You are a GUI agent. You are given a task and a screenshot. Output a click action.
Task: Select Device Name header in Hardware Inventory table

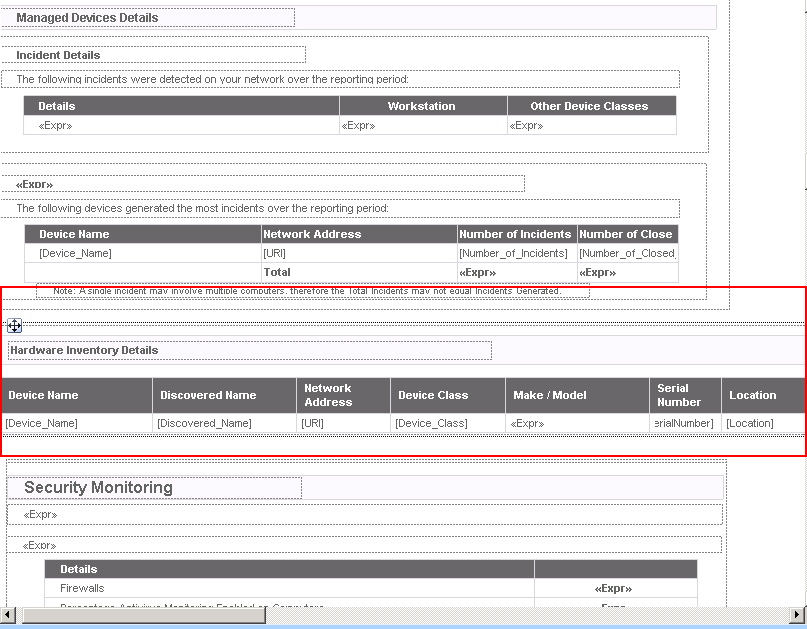pos(77,395)
